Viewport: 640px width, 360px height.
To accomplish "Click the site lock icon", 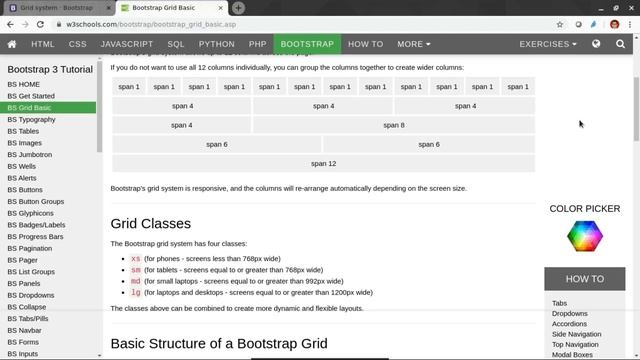I will coord(59,24).
